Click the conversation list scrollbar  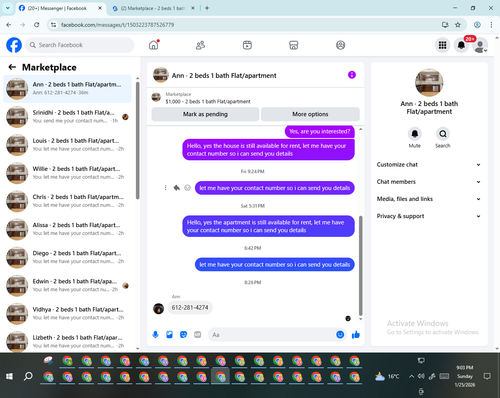pos(137,140)
